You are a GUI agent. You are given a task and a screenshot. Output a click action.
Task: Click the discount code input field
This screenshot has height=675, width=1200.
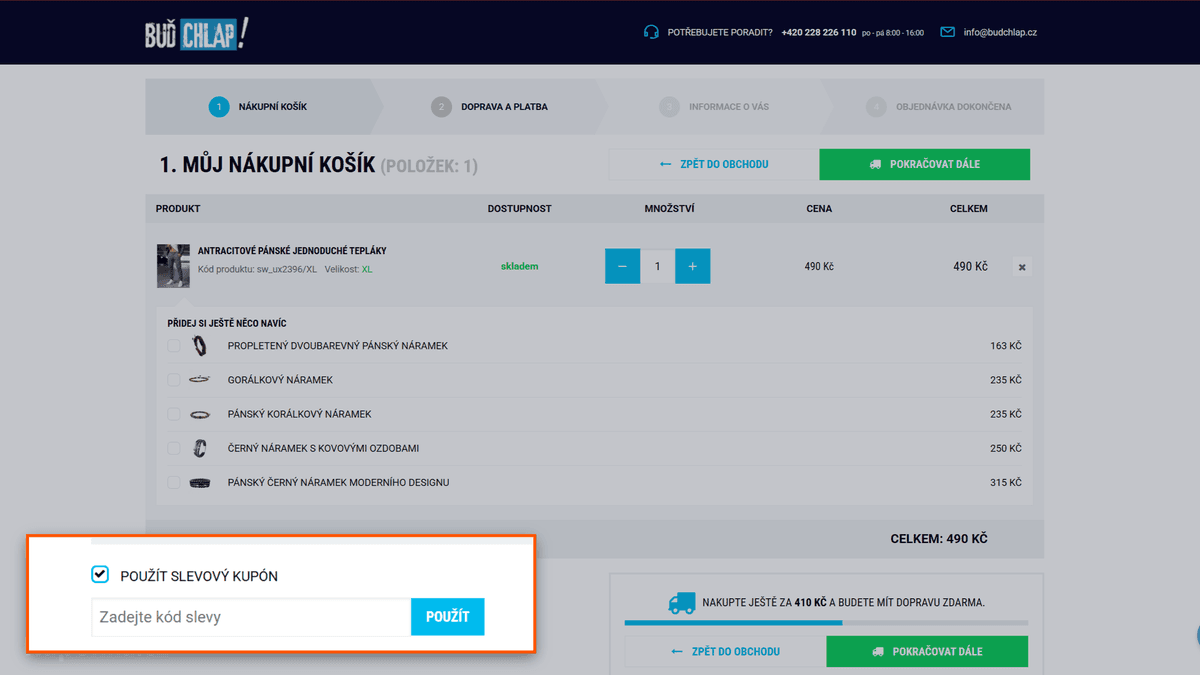pyautogui.click(x=251, y=617)
